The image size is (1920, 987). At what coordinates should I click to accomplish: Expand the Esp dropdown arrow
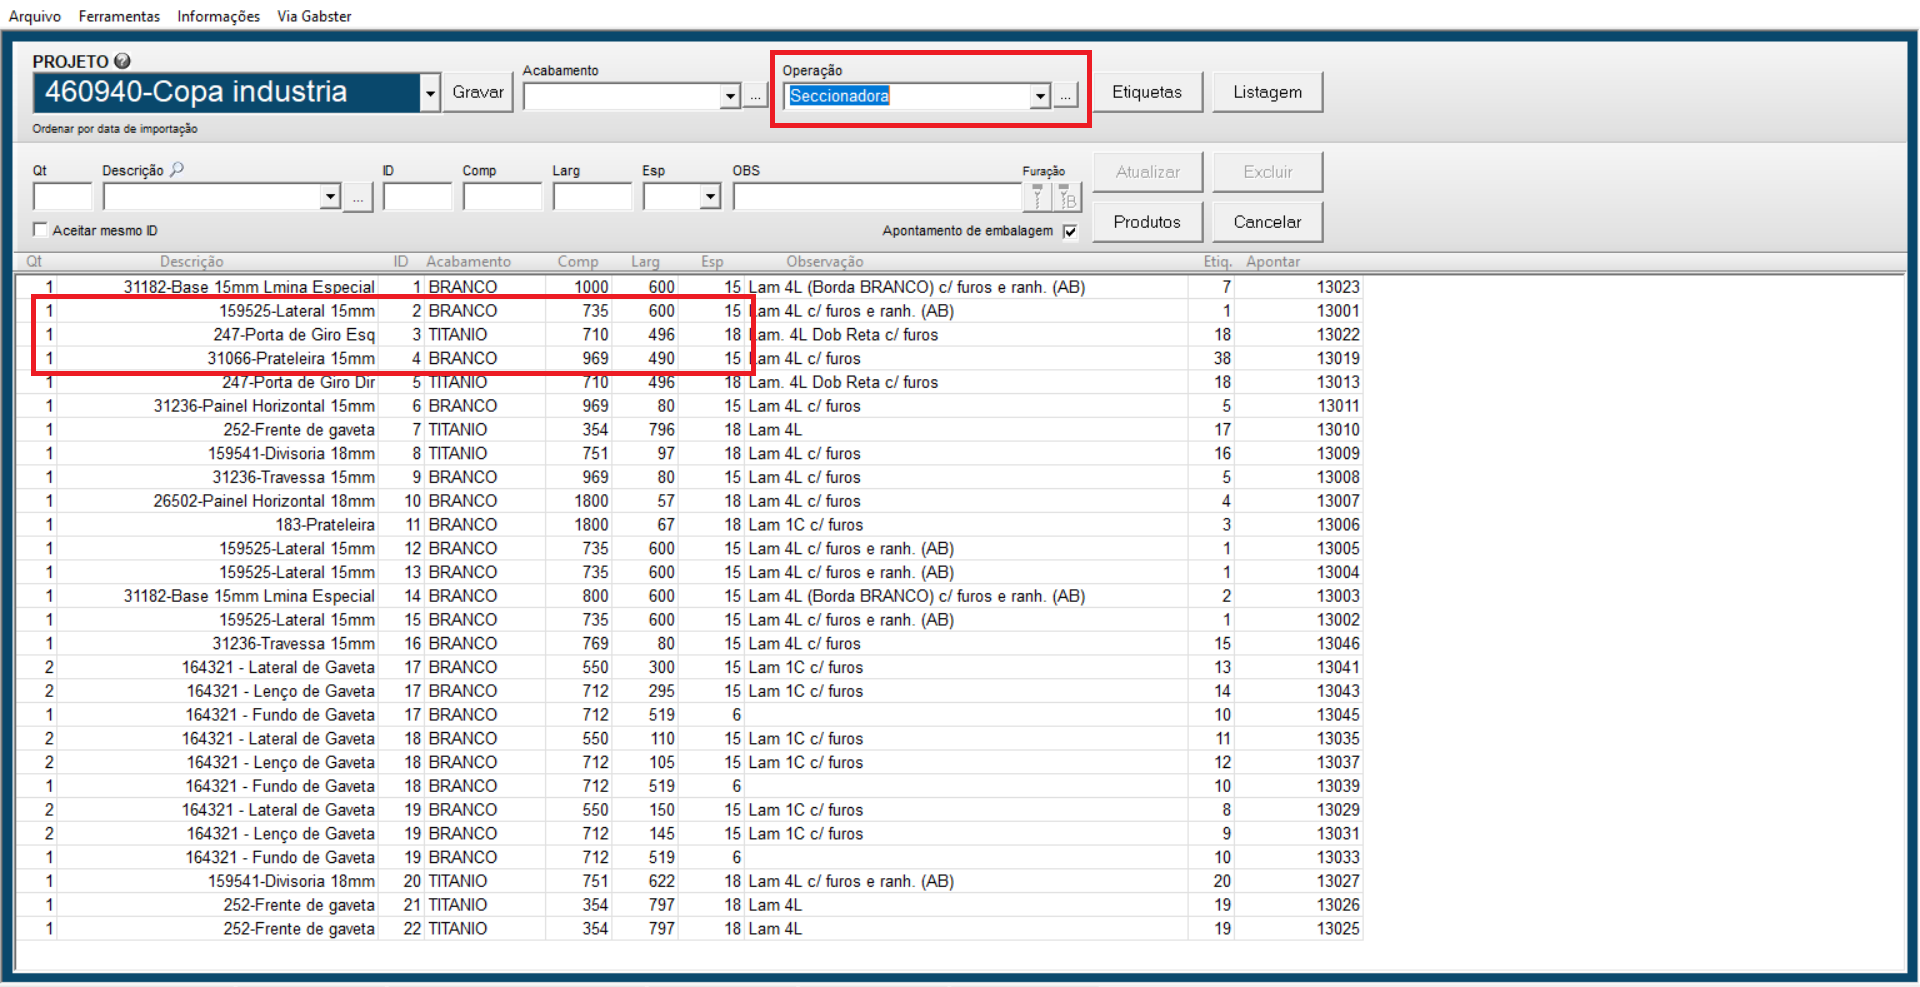click(710, 196)
